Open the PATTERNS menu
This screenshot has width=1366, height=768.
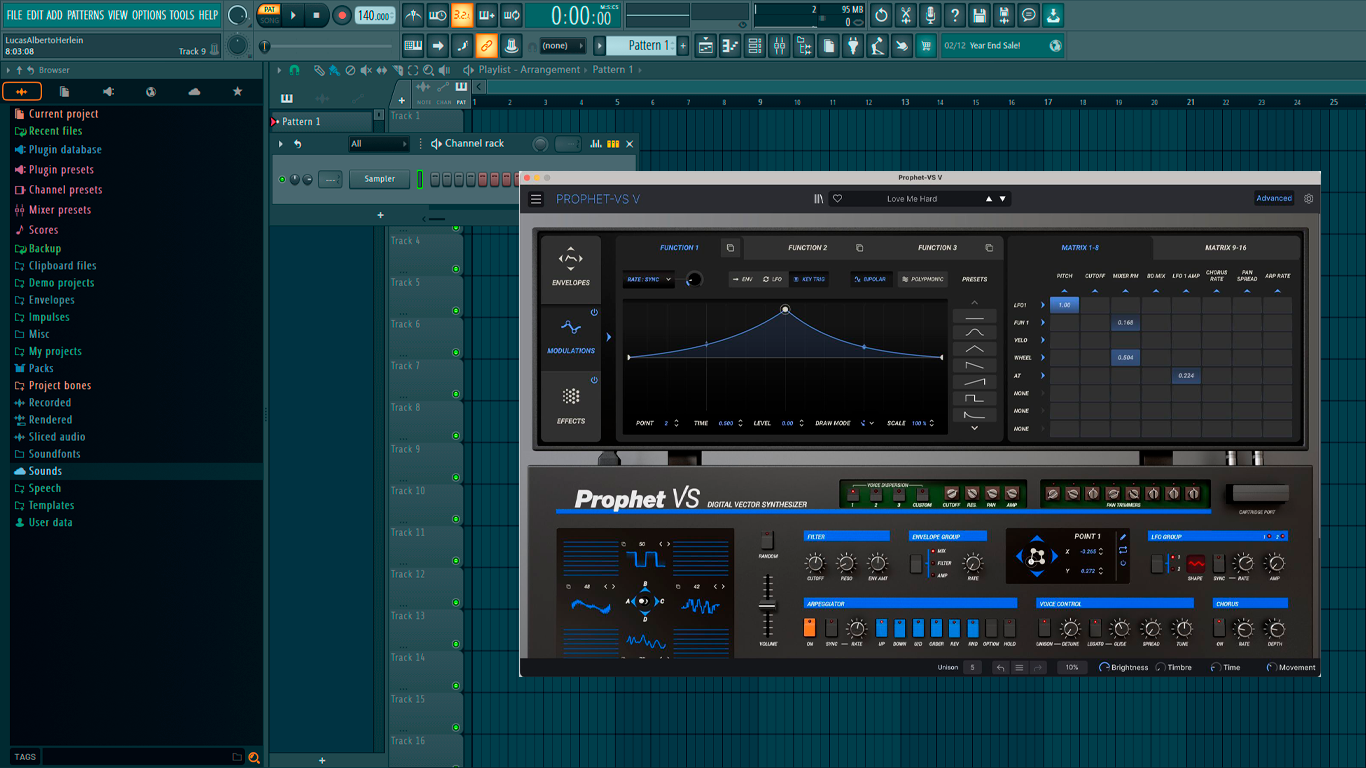[85, 15]
